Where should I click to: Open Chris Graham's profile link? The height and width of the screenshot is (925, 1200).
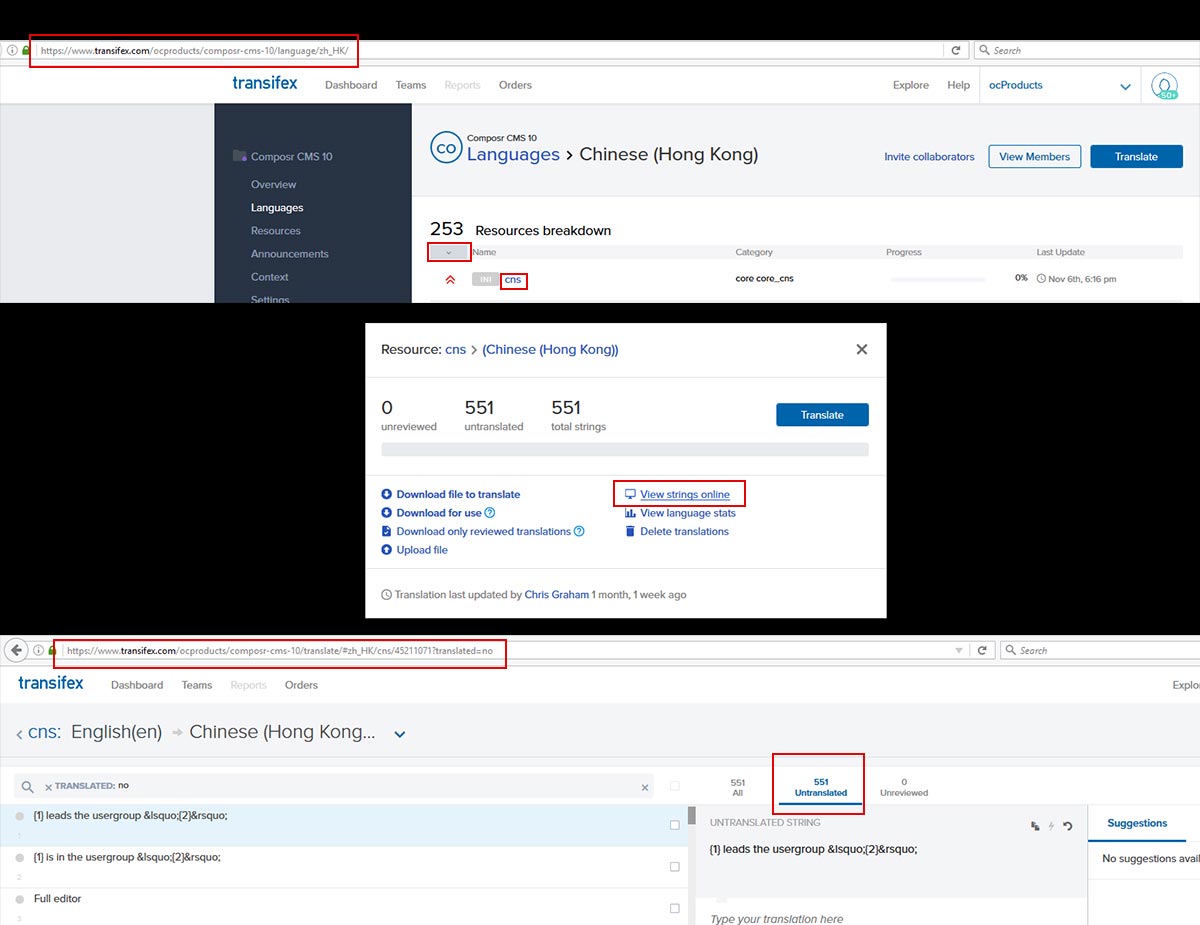[x=557, y=595]
